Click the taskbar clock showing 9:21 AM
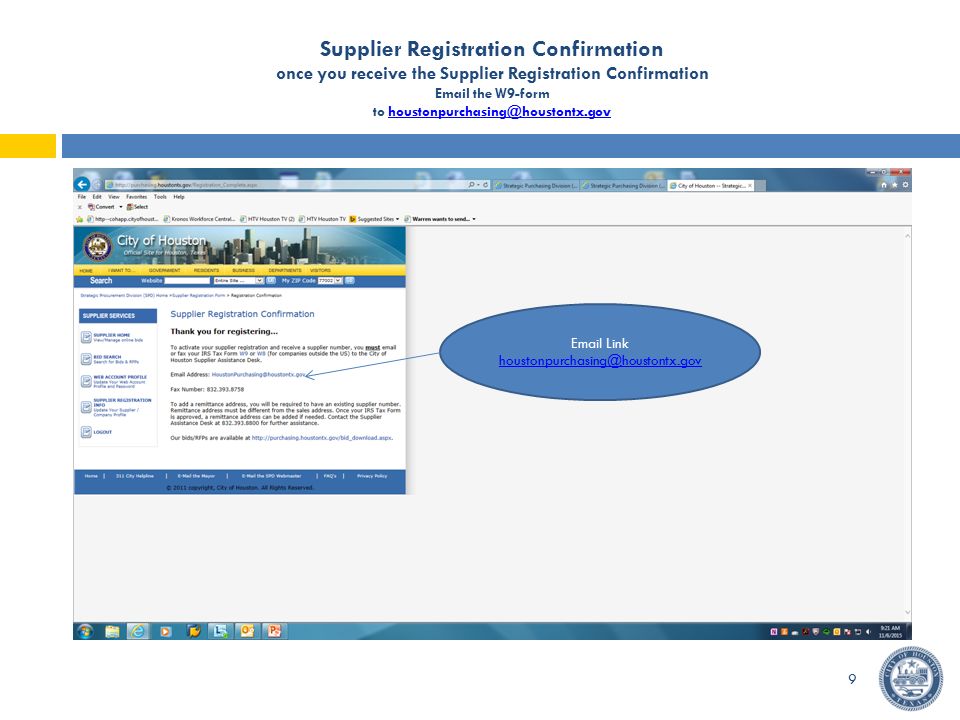Screen dimensions: 960x720 pos(890,632)
